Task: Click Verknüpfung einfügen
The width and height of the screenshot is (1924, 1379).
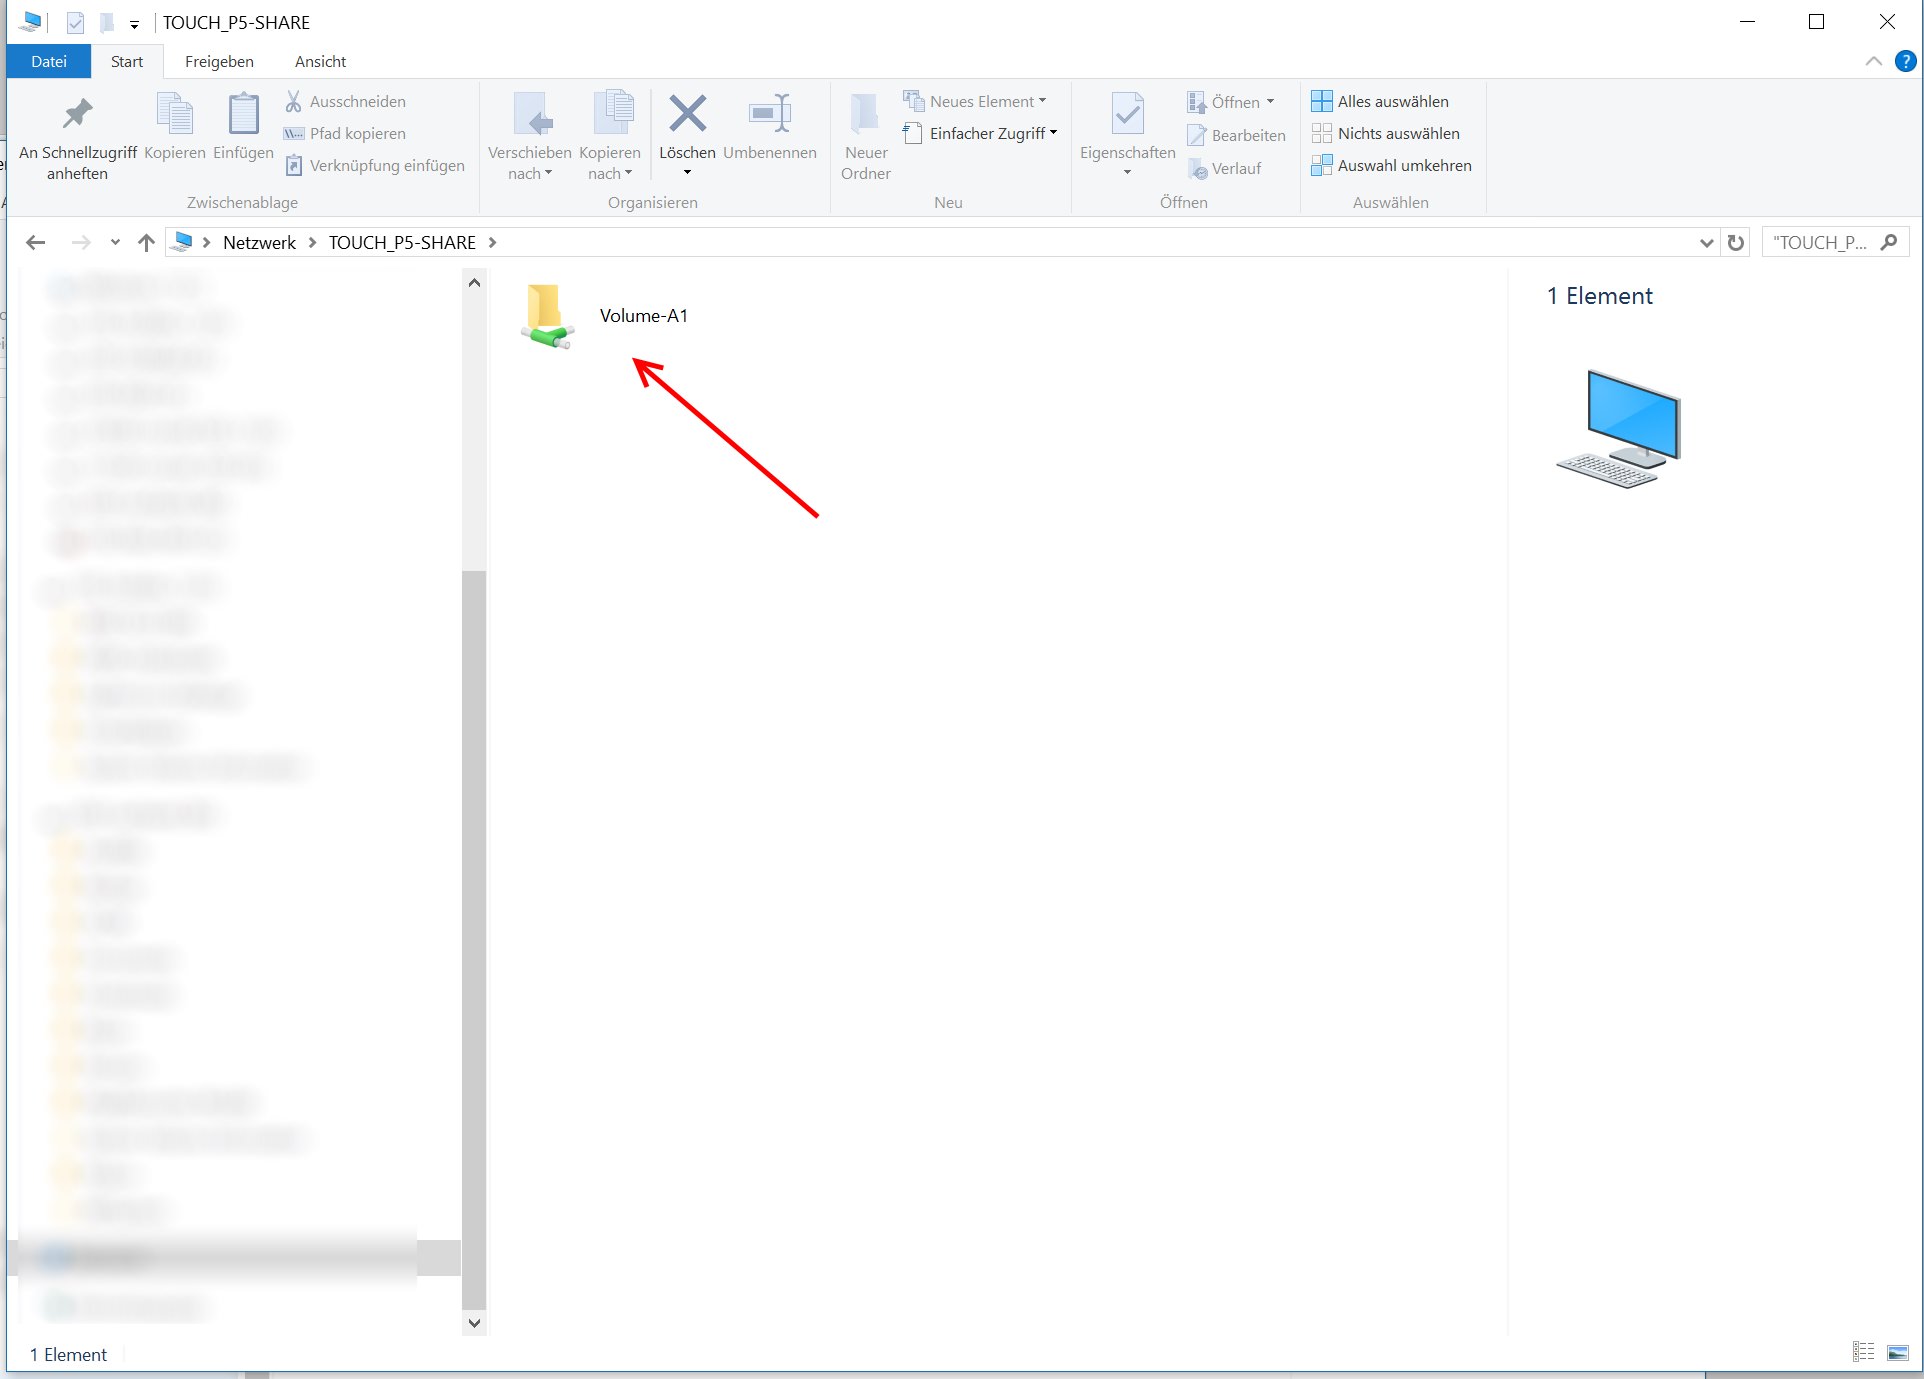Action: (x=375, y=165)
